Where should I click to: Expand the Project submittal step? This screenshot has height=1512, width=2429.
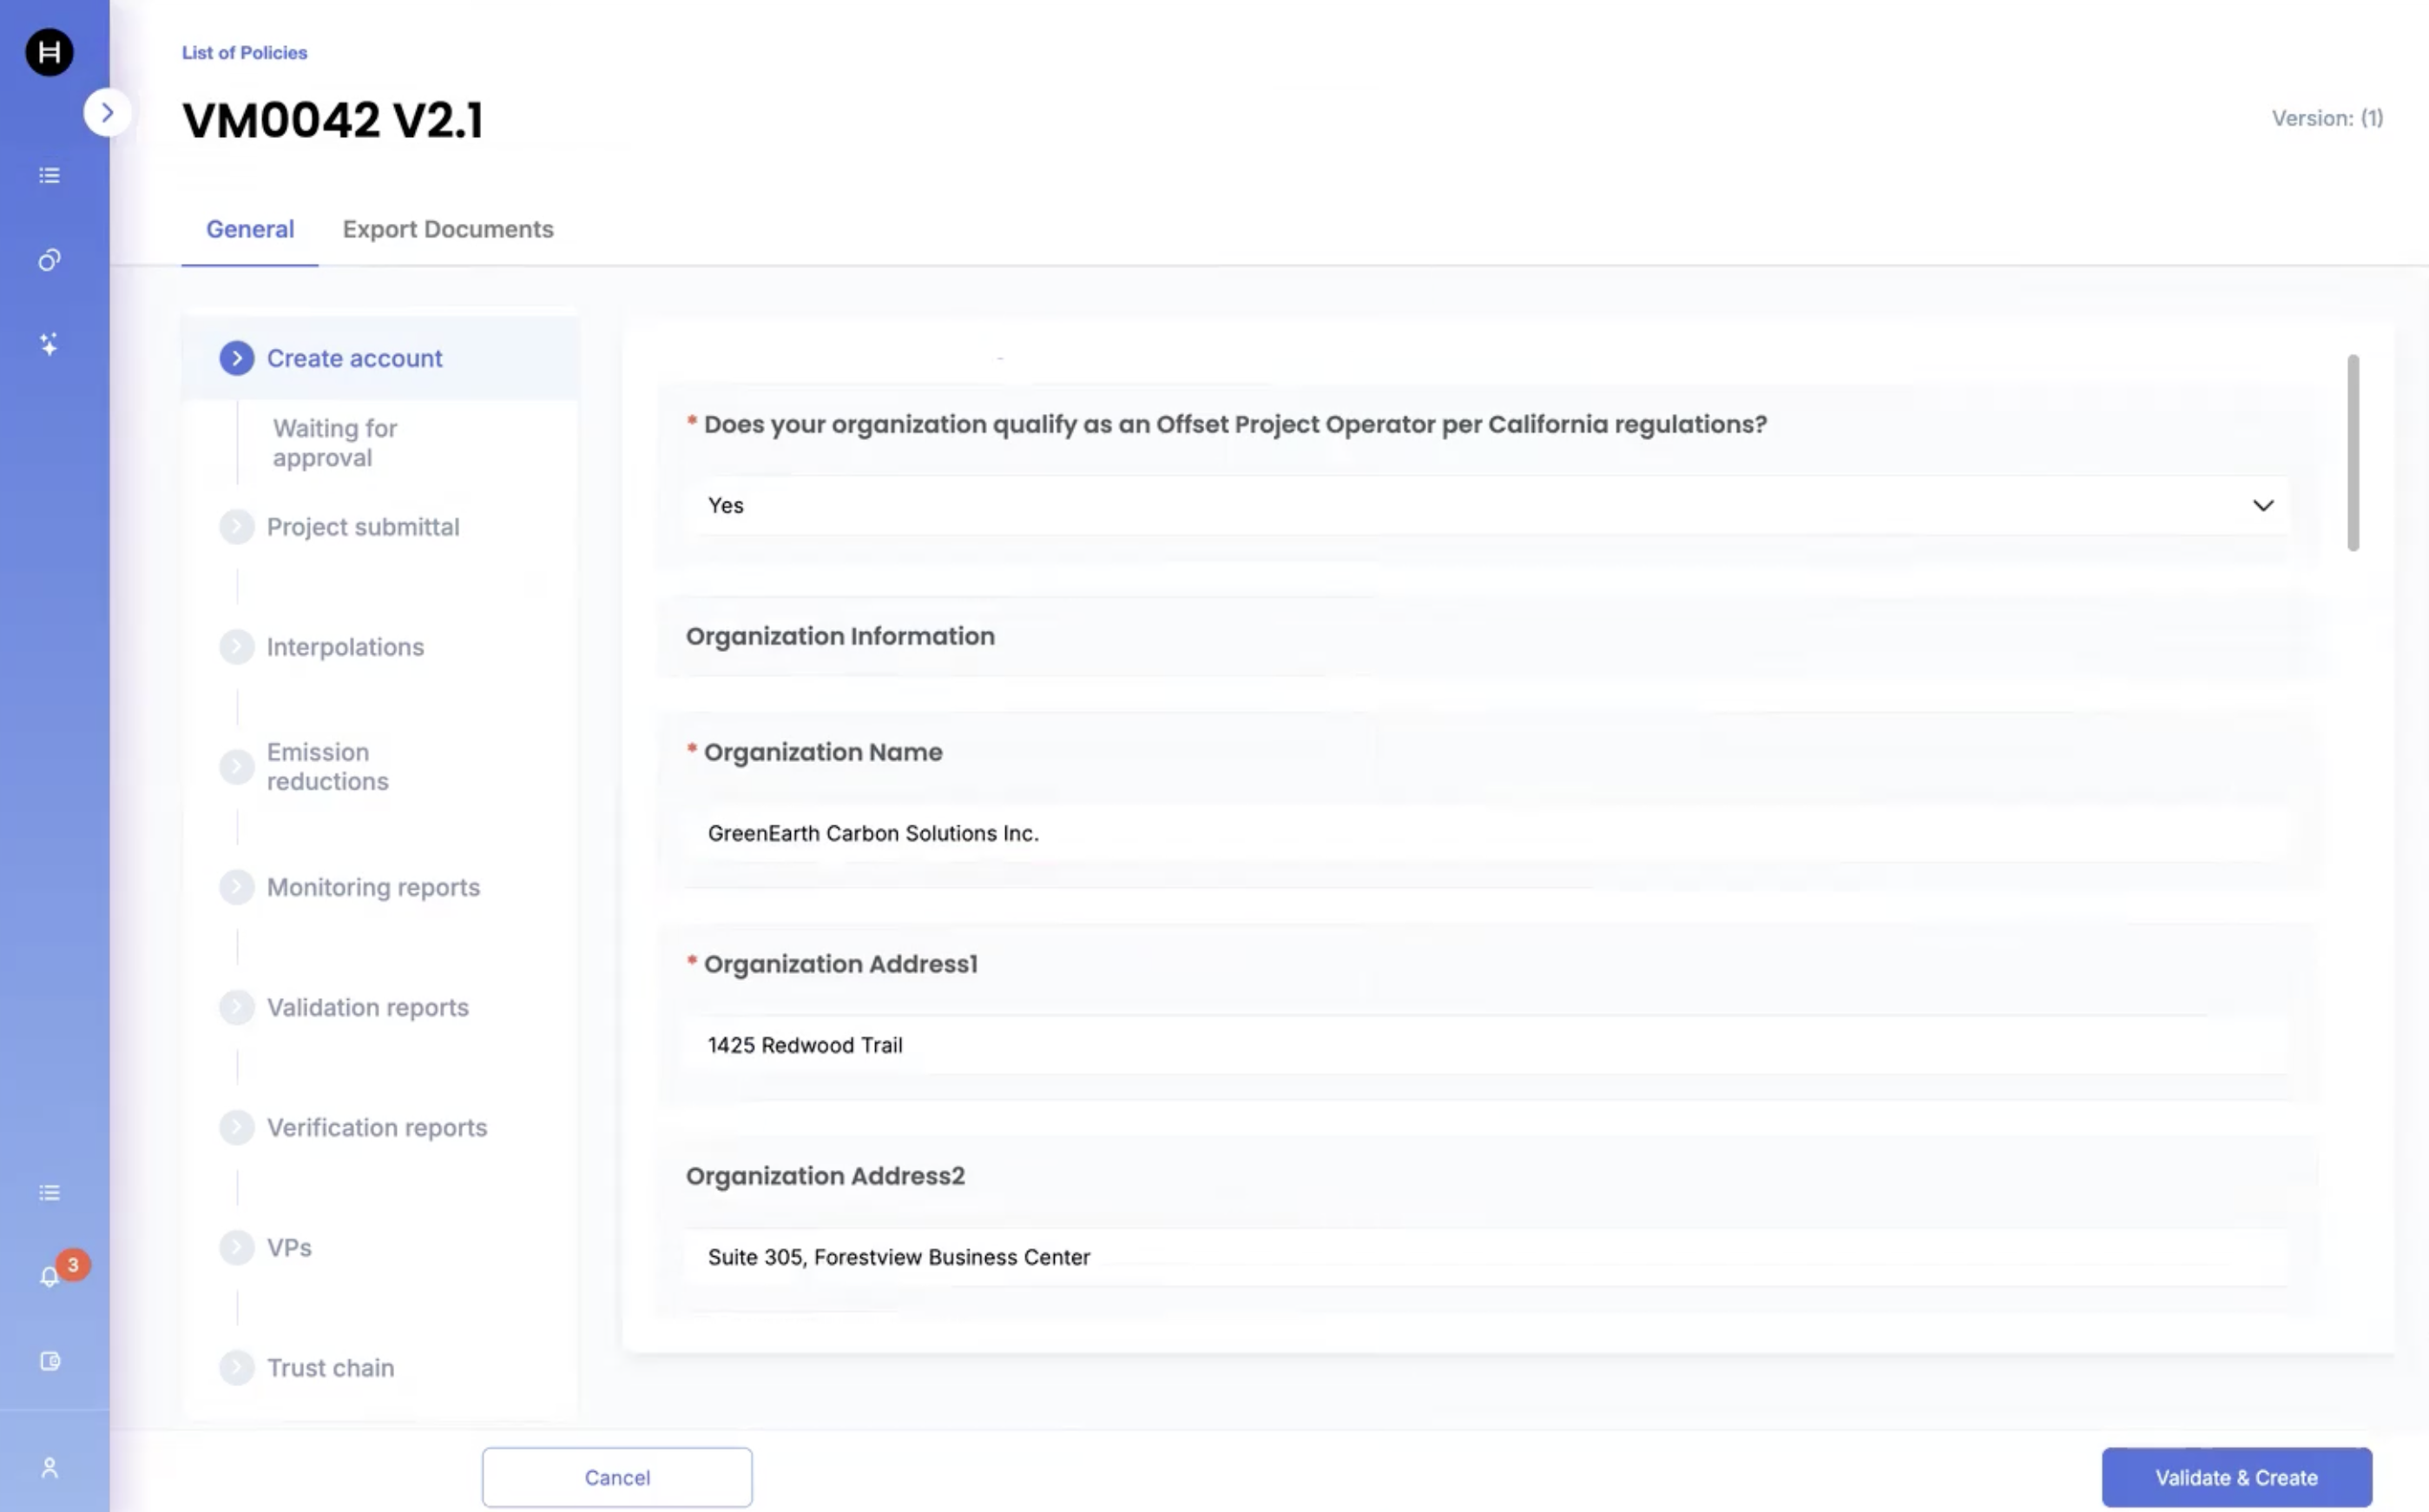tap(362, 527)
